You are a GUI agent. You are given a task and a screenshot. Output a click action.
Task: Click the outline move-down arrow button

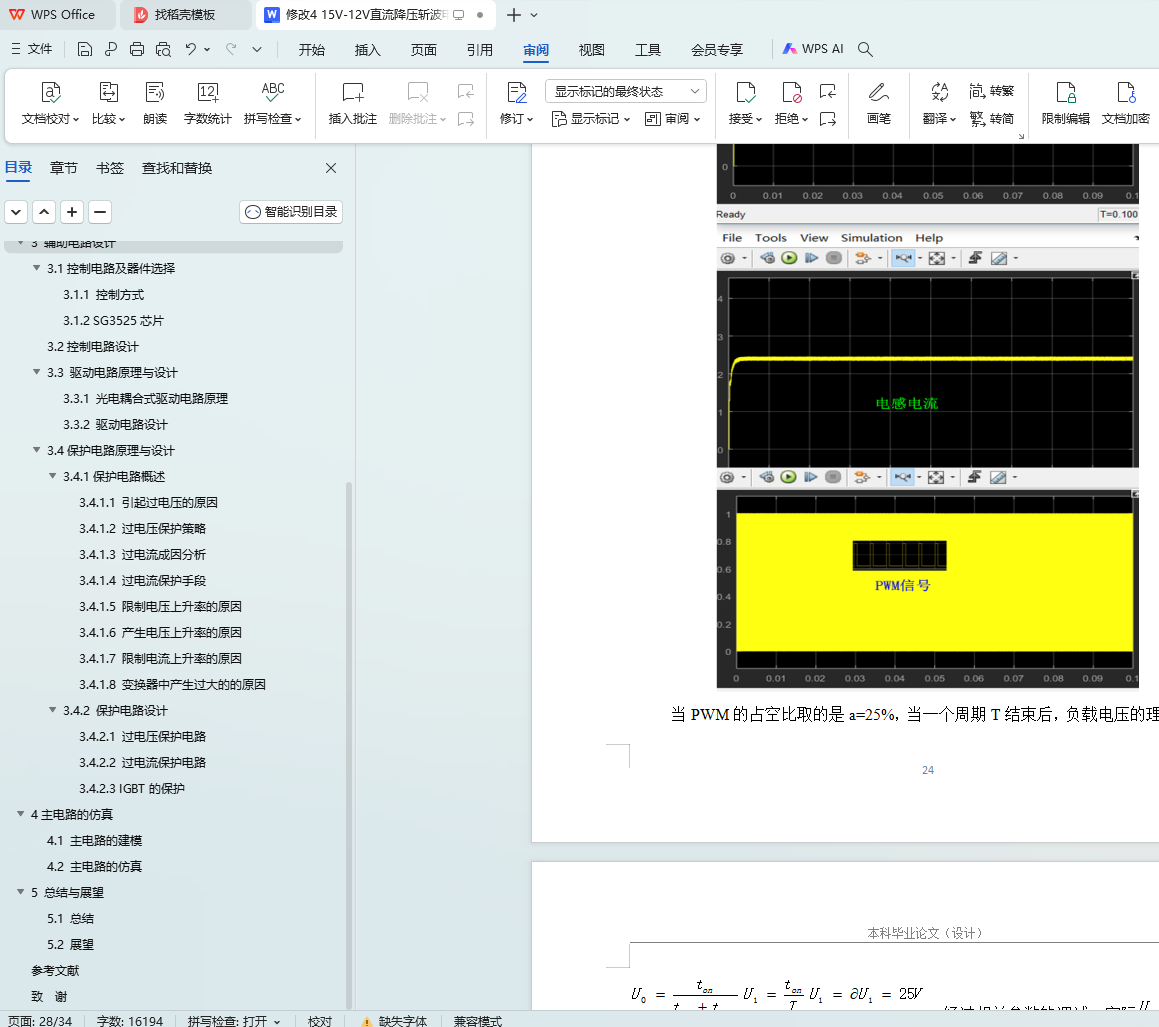[16, 212]
